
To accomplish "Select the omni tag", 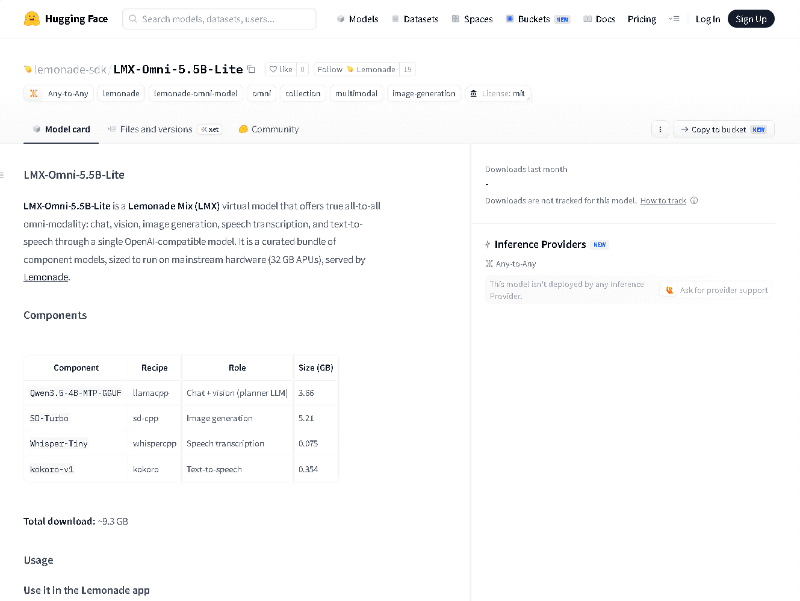I will click(x=261, y=93).
